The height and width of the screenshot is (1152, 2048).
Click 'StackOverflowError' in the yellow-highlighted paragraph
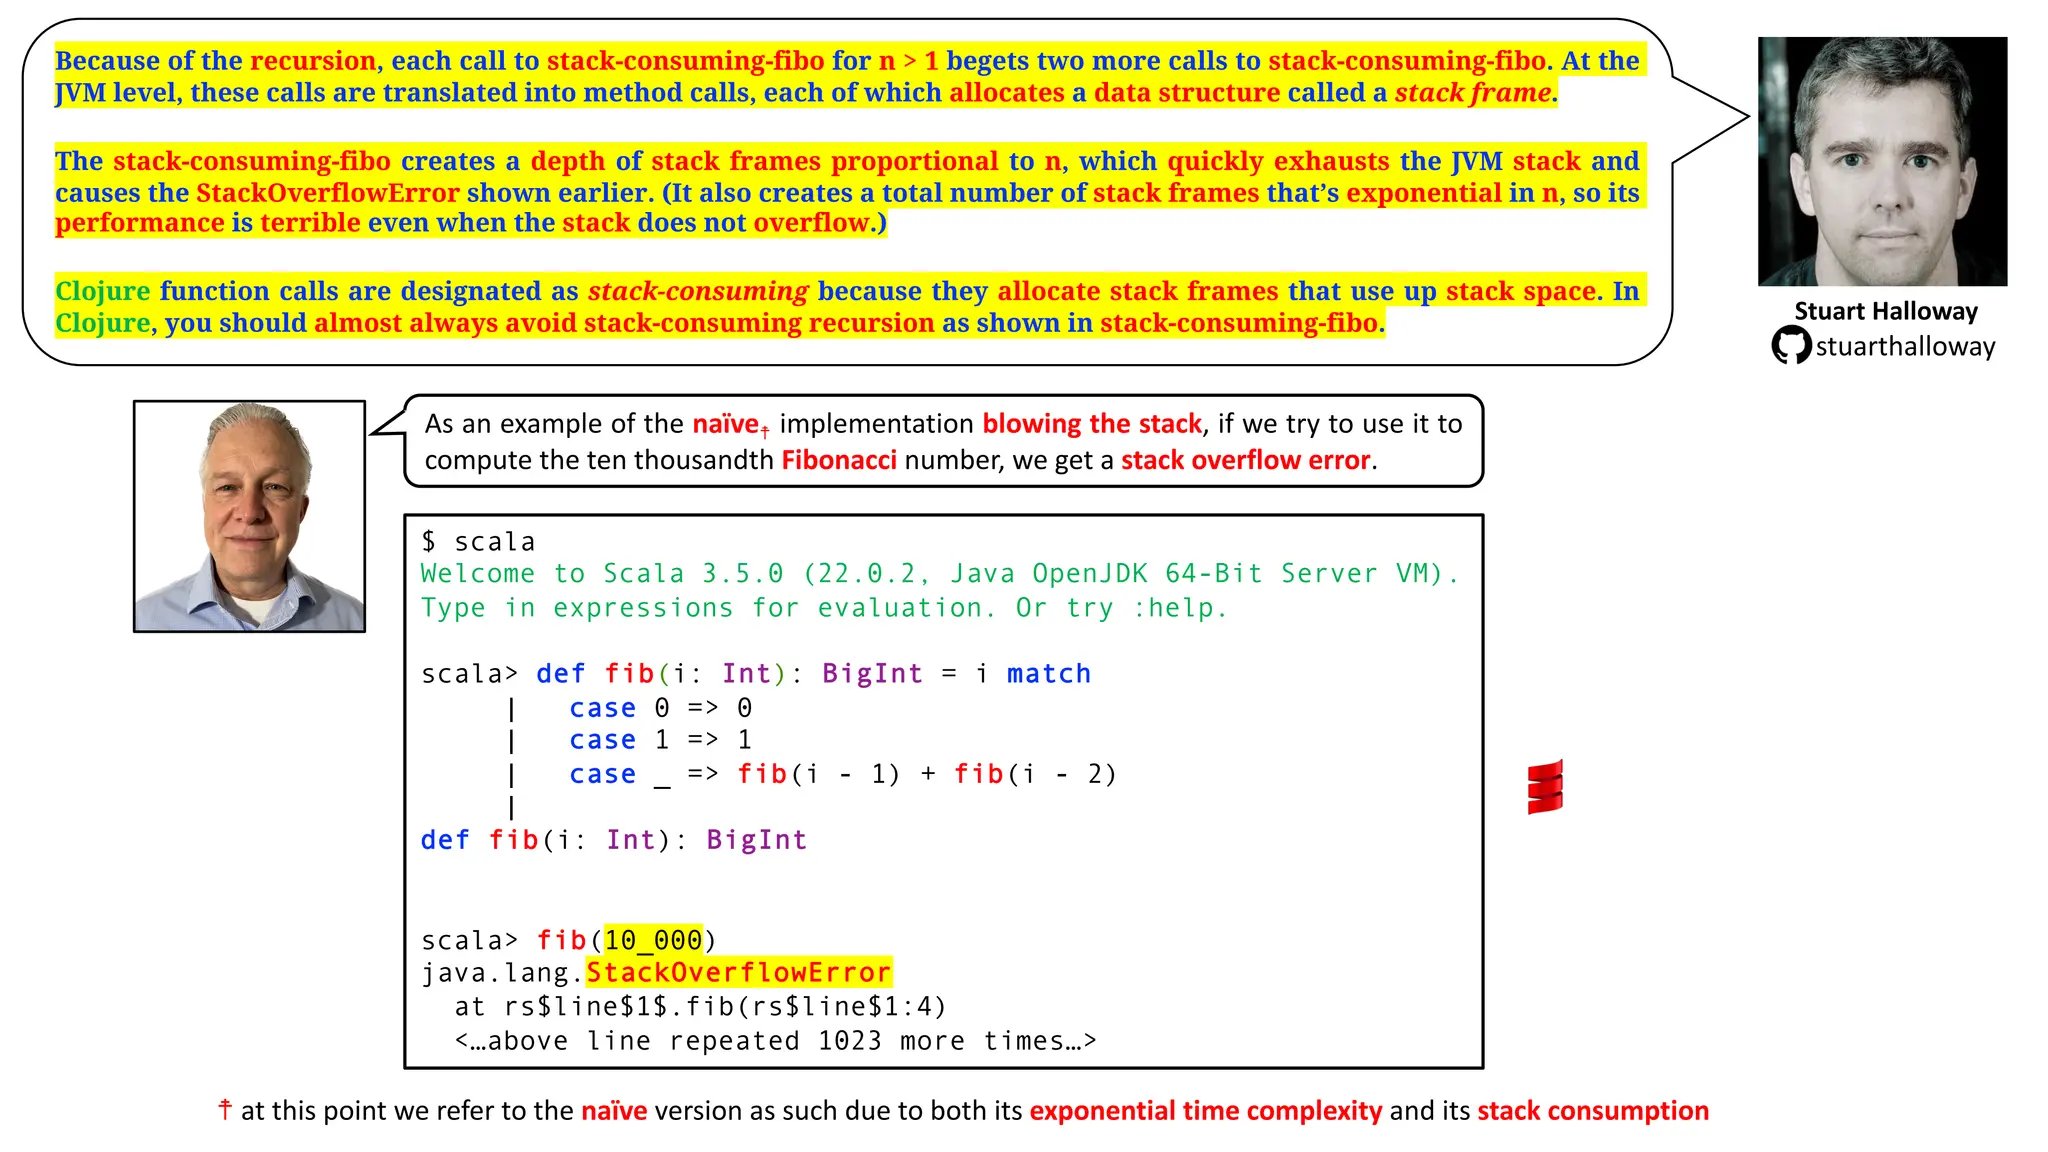click(x=328, y=193)
